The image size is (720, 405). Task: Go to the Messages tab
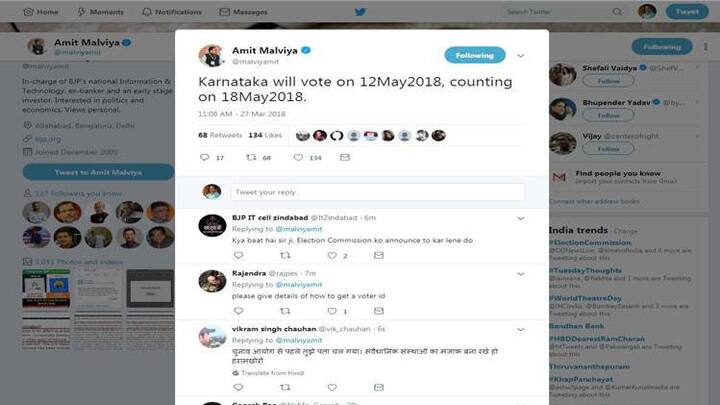[x=243, y=12]
